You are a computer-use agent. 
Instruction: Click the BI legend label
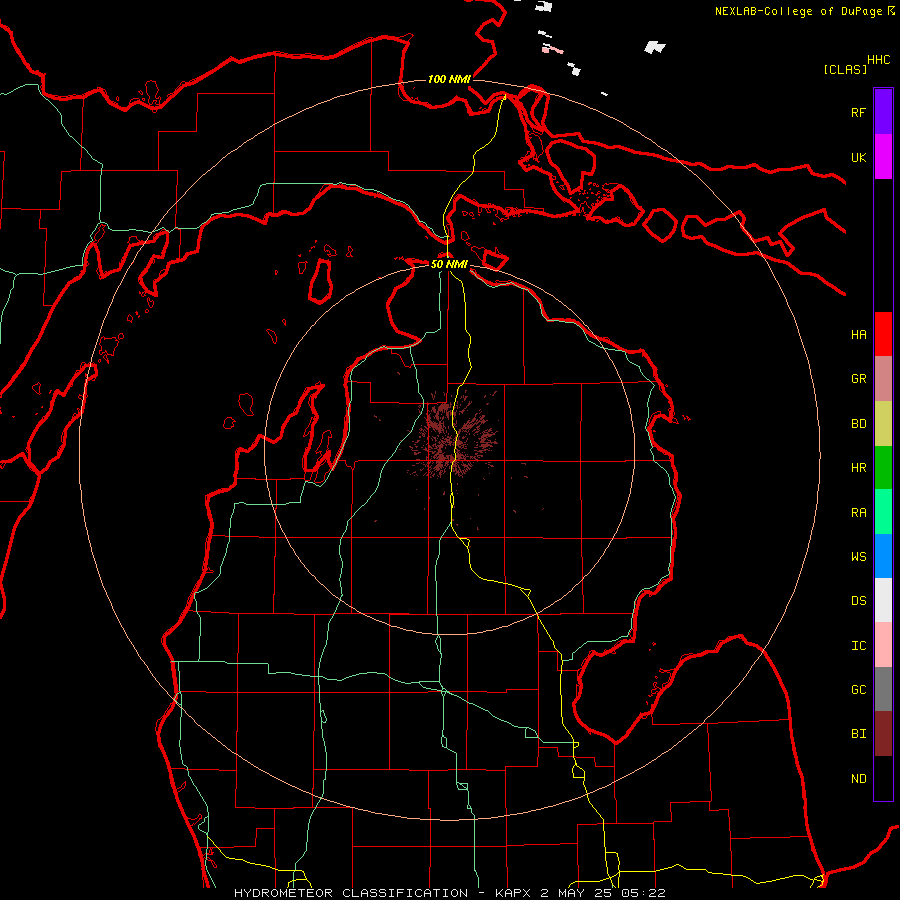858,734
